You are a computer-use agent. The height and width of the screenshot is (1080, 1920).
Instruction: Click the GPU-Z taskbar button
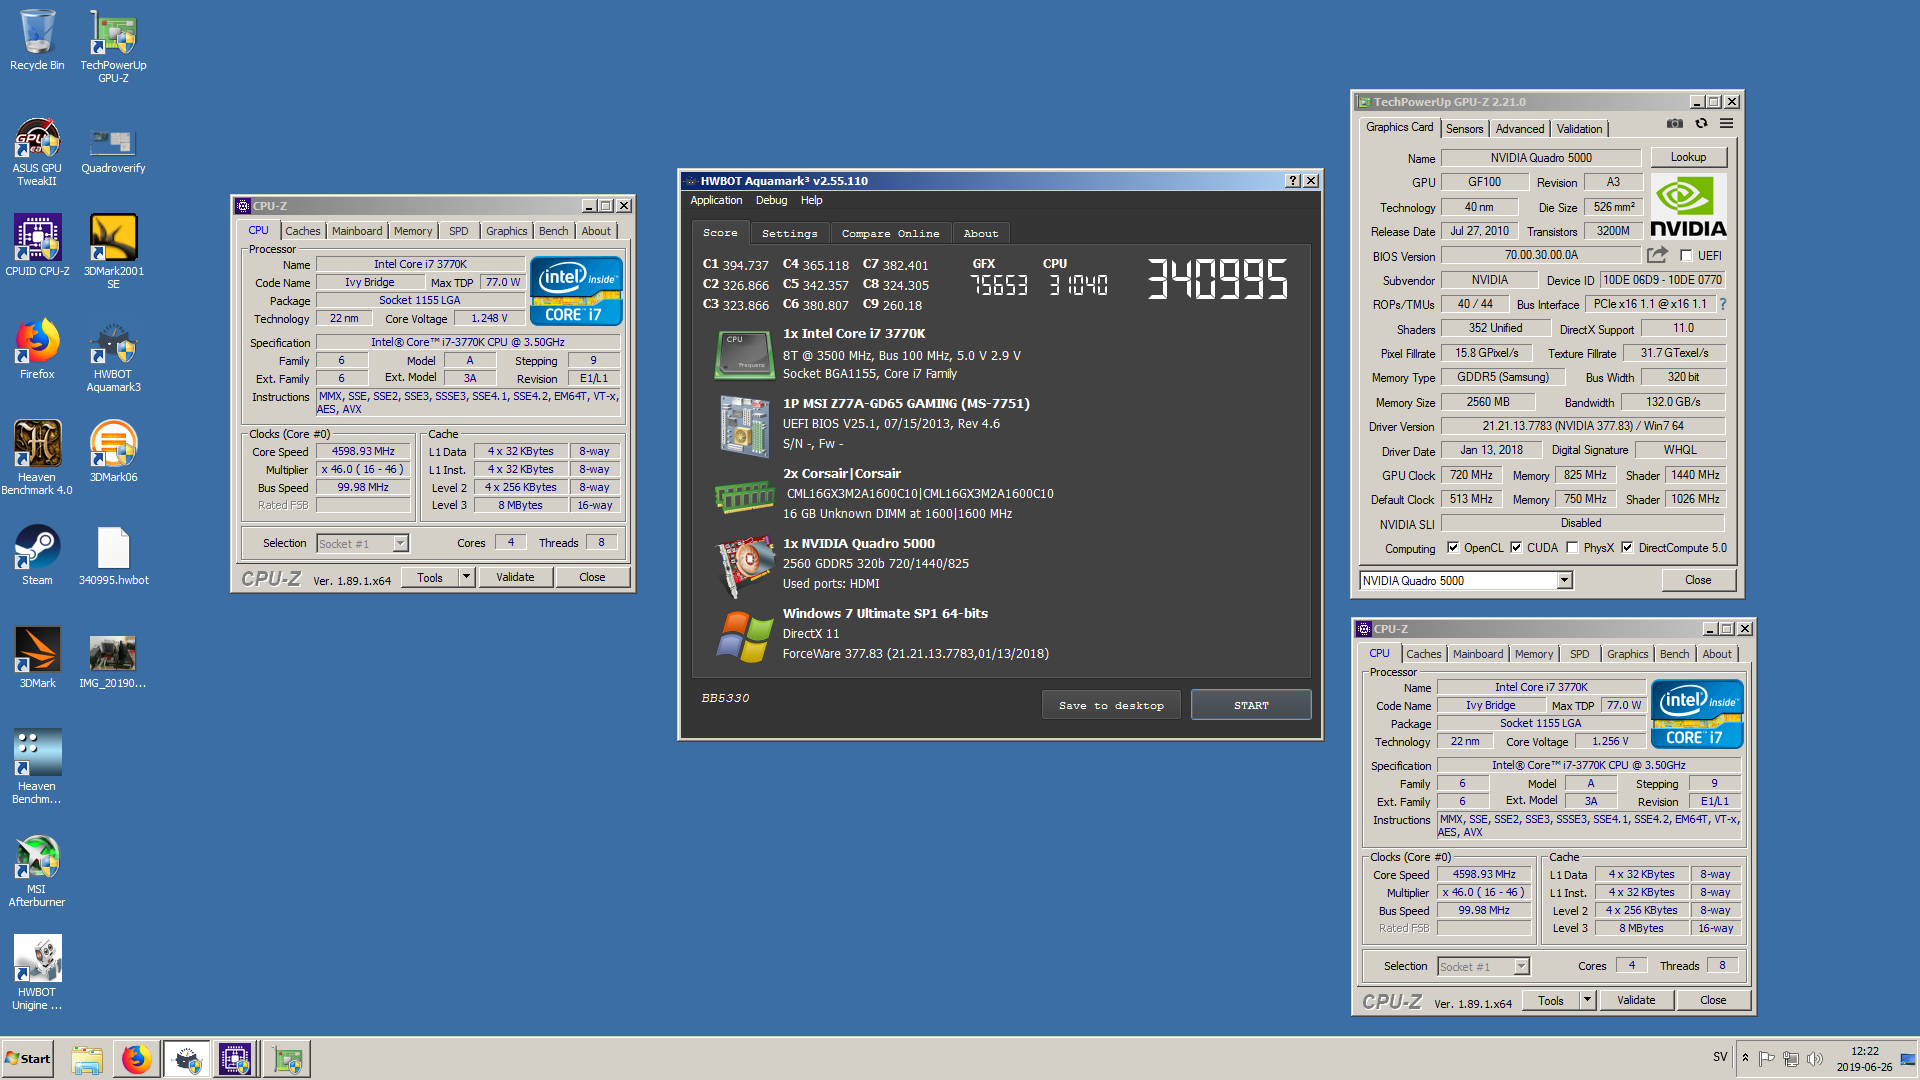pos(287,1059)
